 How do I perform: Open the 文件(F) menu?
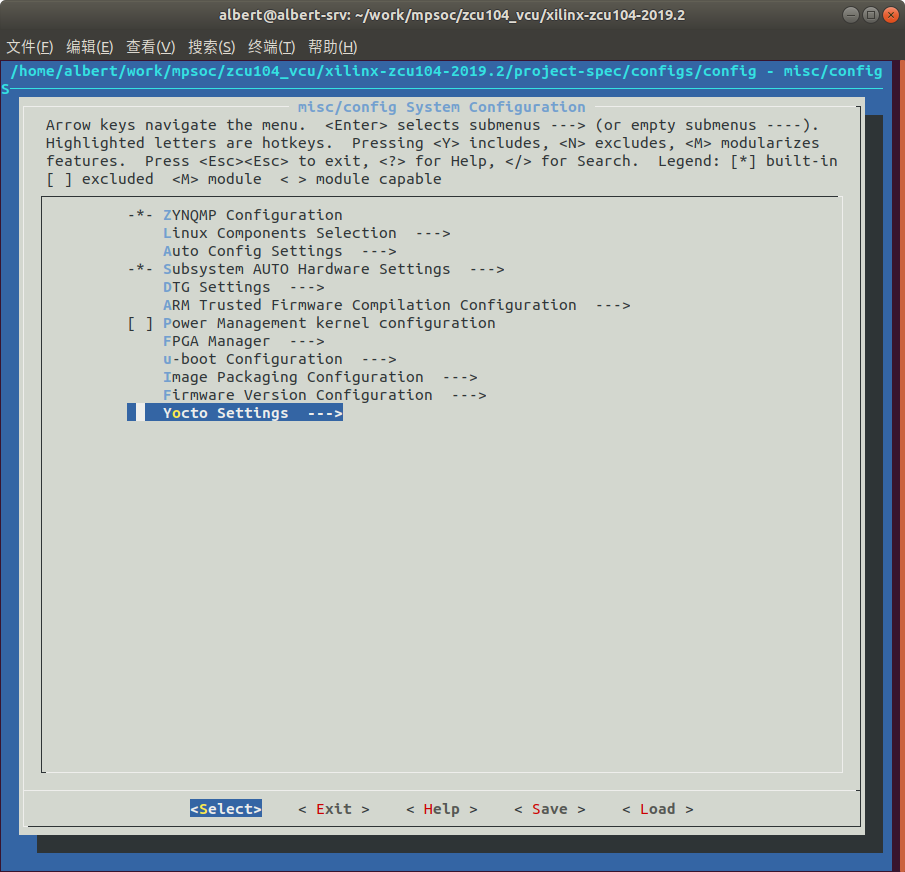29,47
